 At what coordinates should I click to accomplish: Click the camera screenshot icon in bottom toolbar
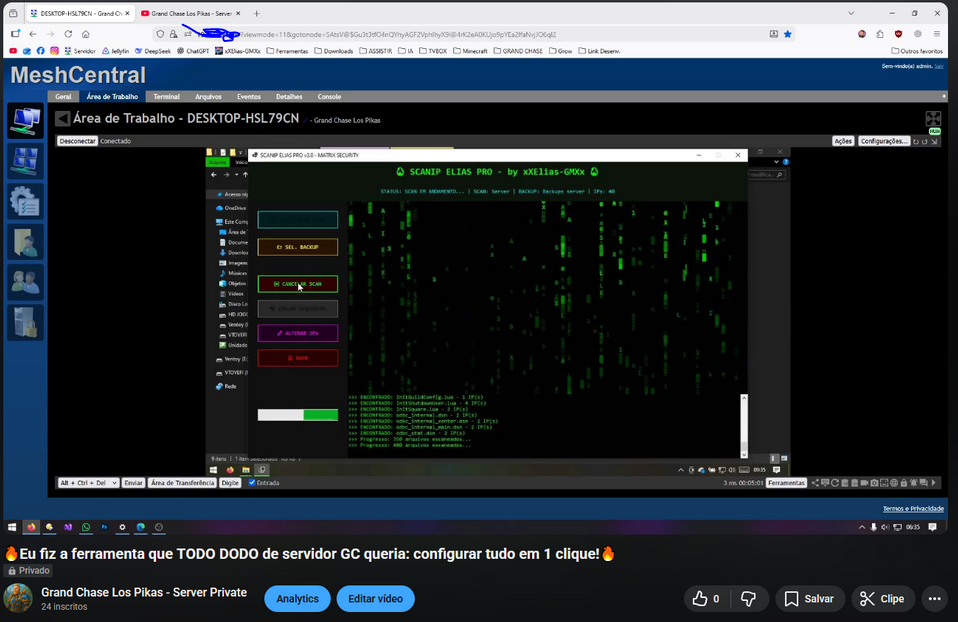click(x=874, y=483)
